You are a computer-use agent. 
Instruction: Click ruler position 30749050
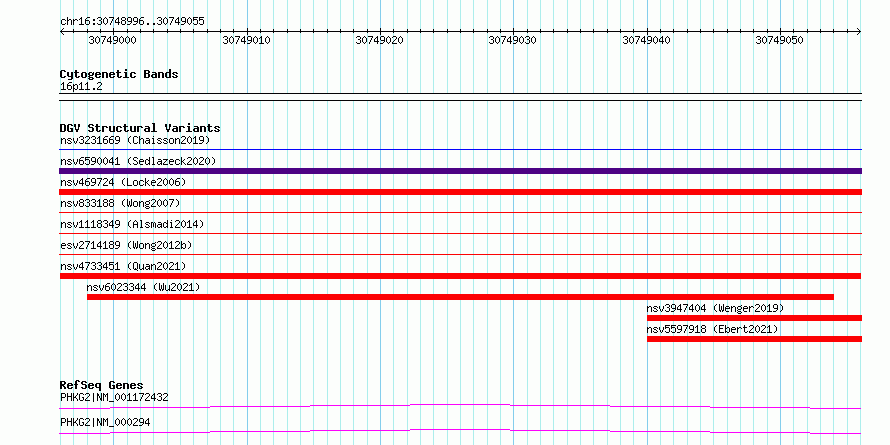[780, 40]
